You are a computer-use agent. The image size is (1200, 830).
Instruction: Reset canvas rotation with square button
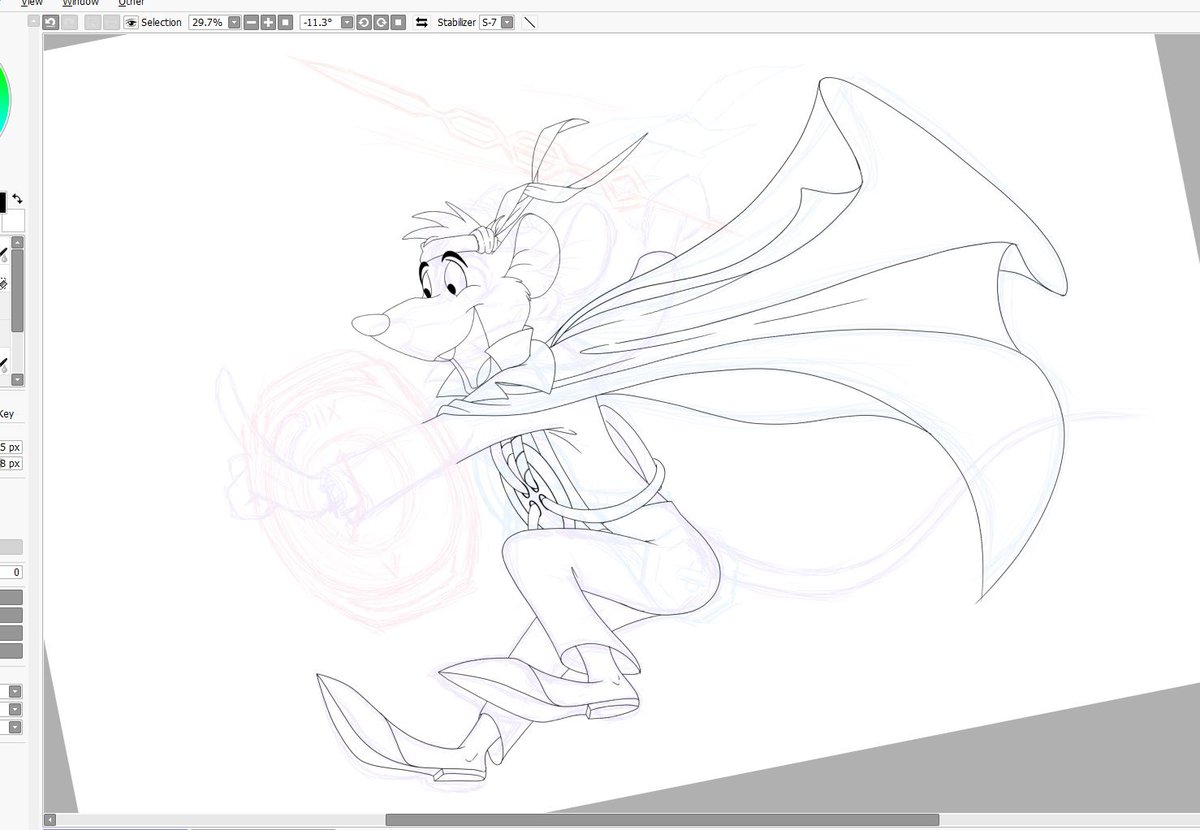[398, 22]
